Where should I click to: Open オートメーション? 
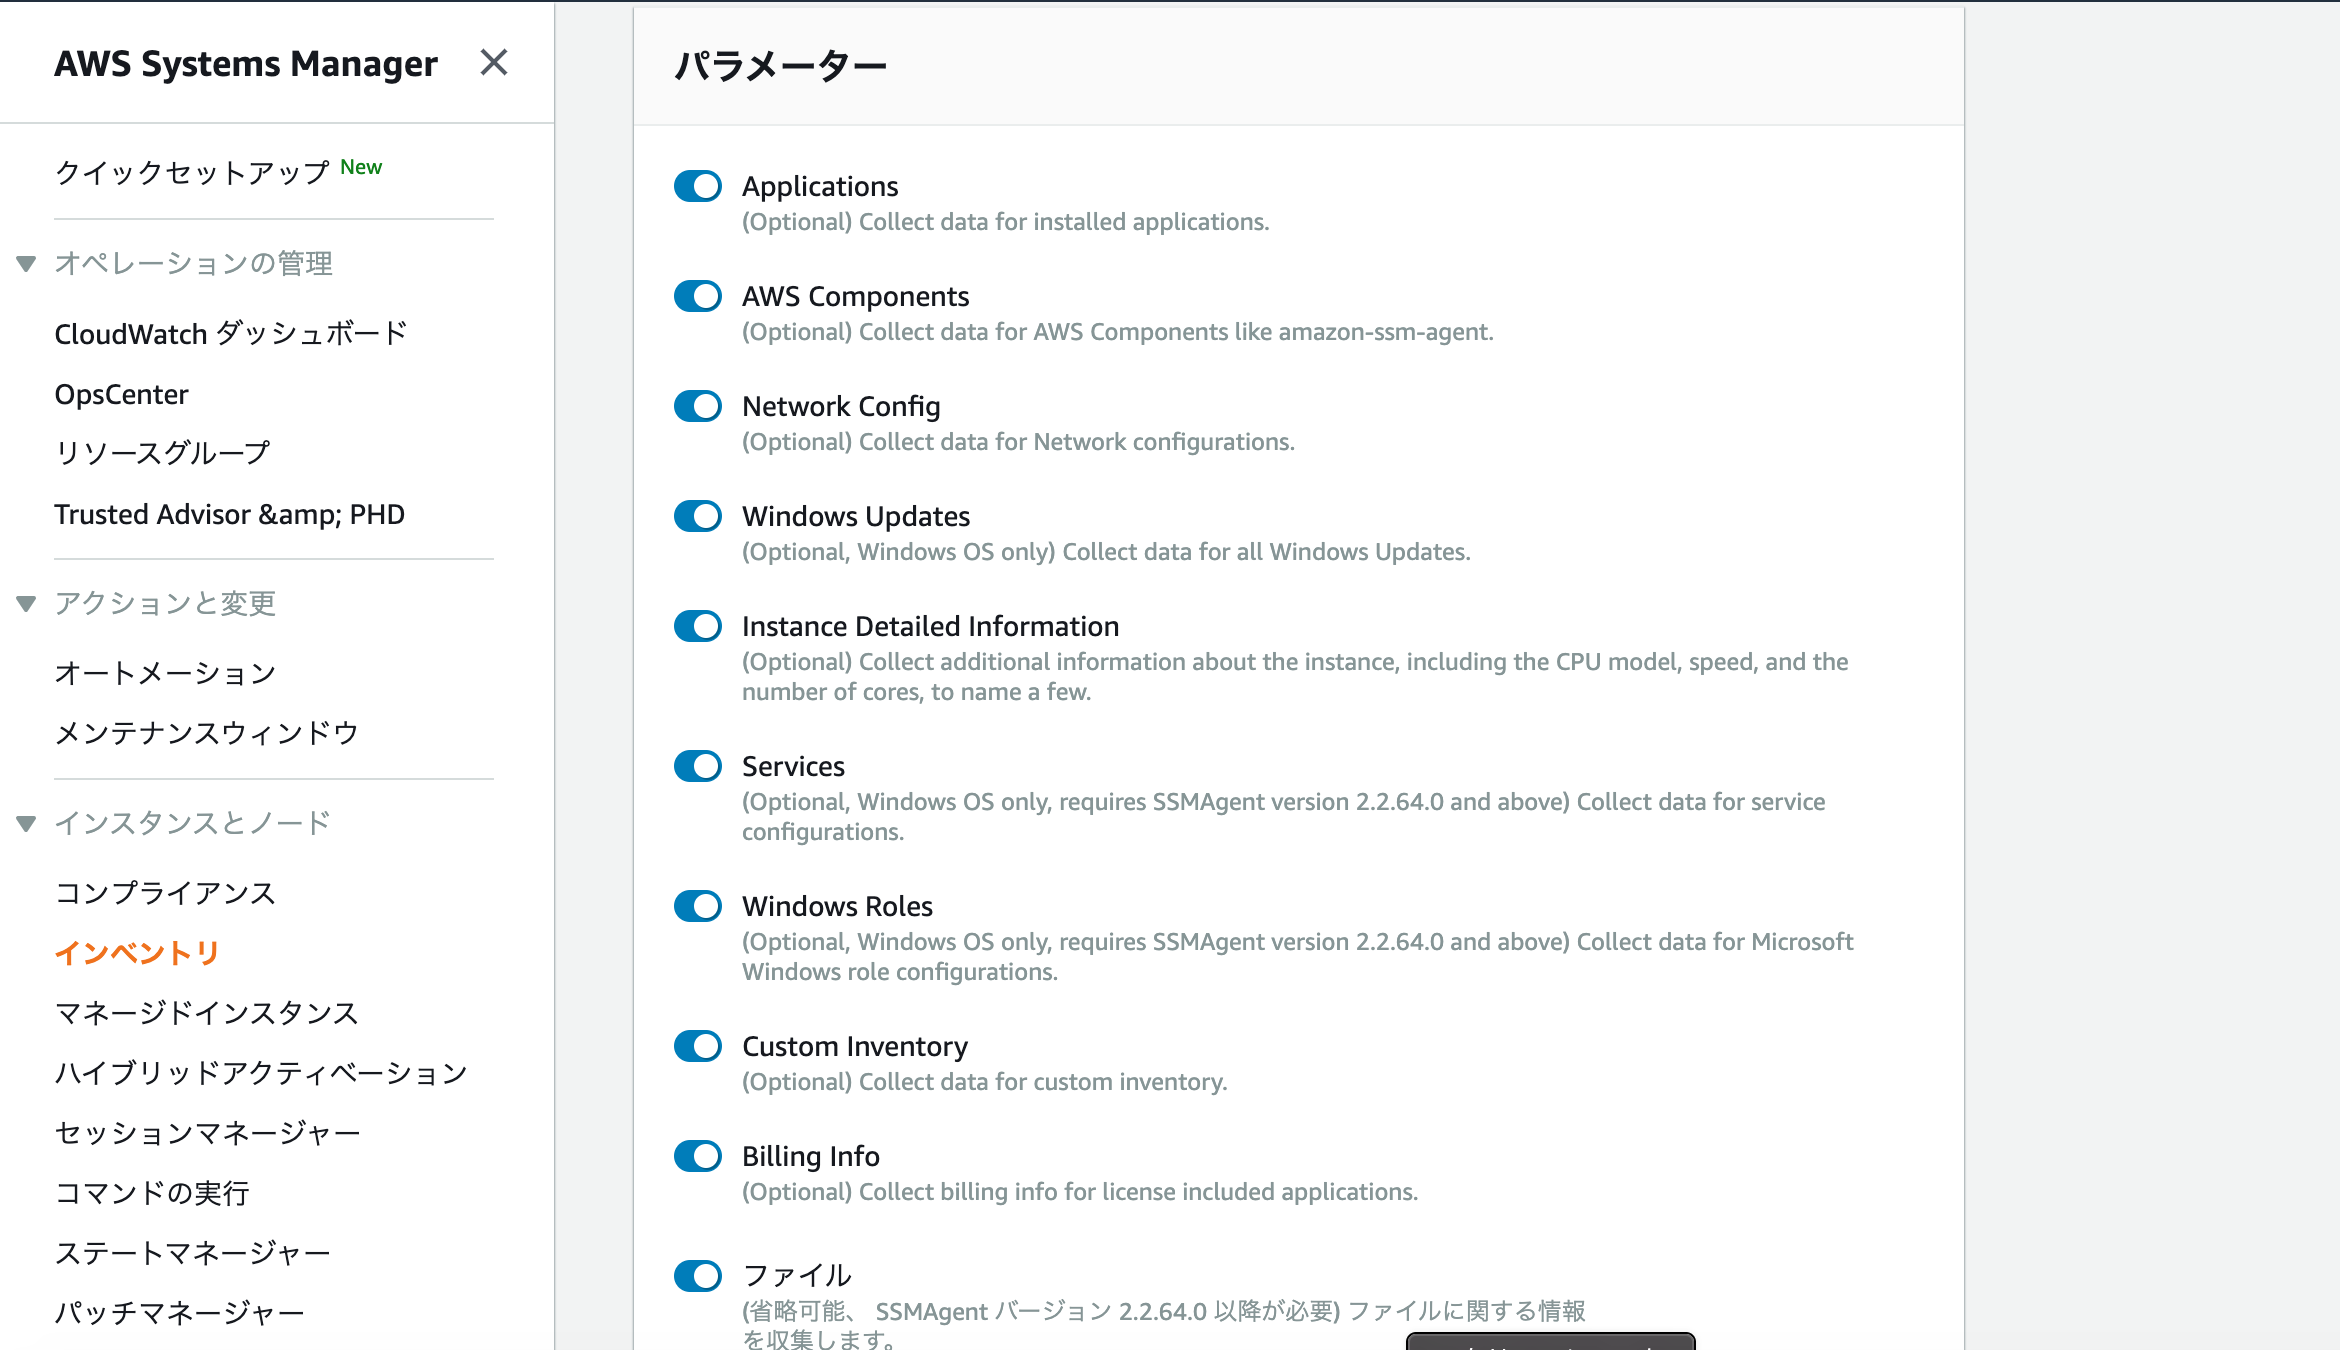165,673
